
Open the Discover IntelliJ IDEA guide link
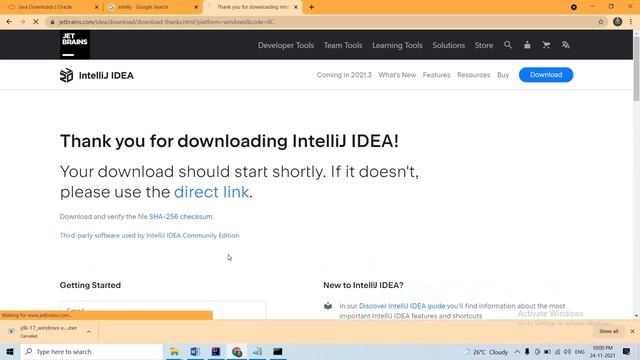tap(402, 306)
